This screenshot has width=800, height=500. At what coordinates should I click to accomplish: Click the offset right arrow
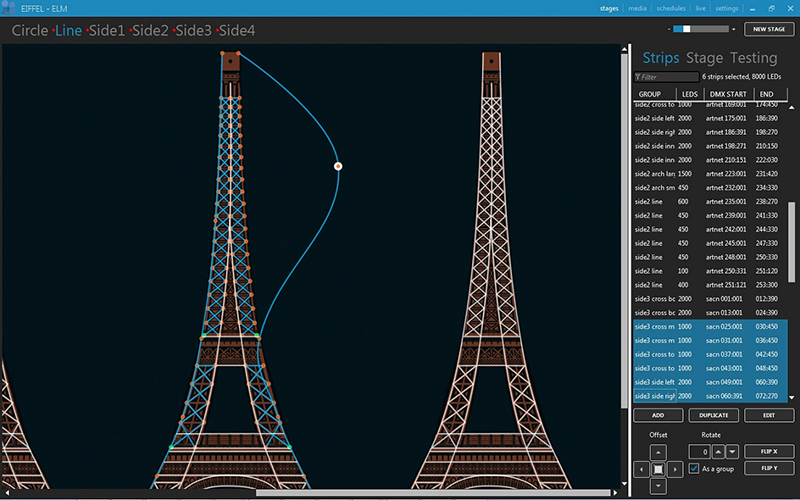tap(675, 468)
